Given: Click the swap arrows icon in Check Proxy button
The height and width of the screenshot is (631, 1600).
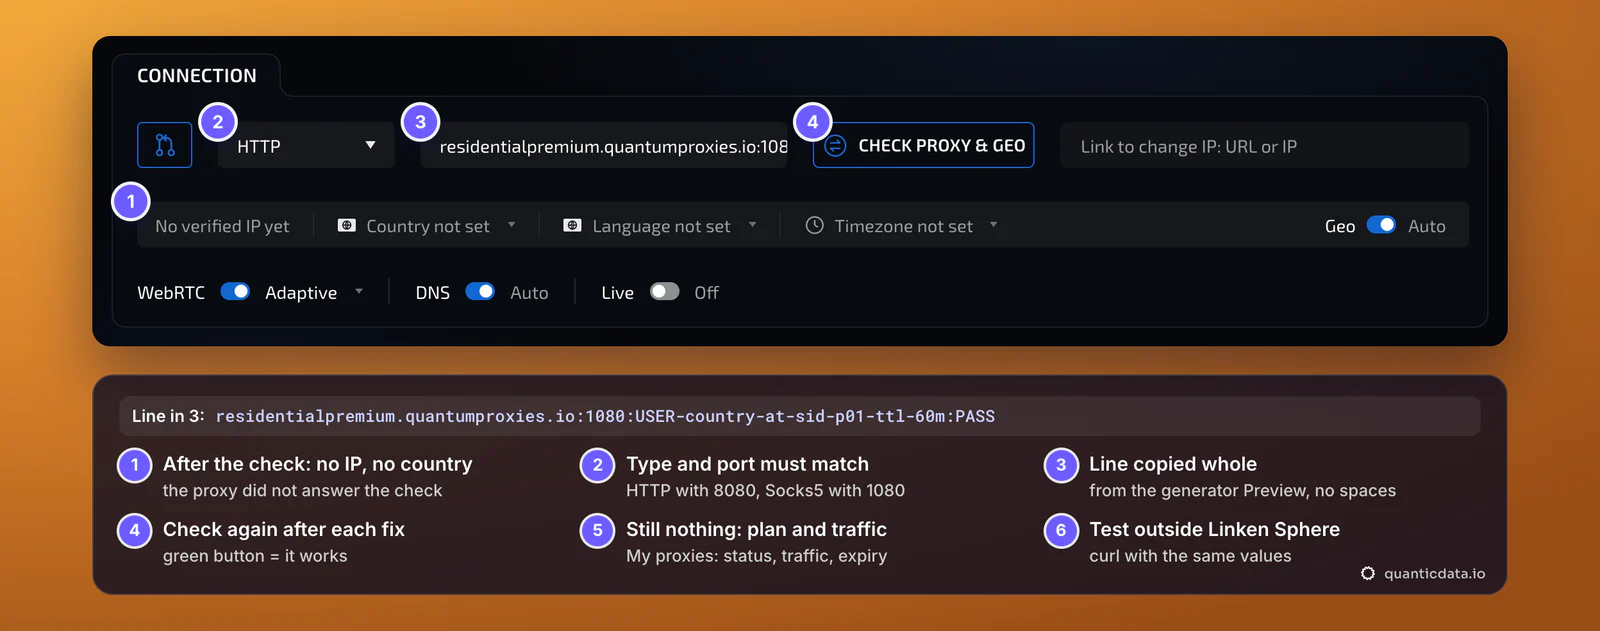Looking at the screenshot, I should click(x=836, y=146).
